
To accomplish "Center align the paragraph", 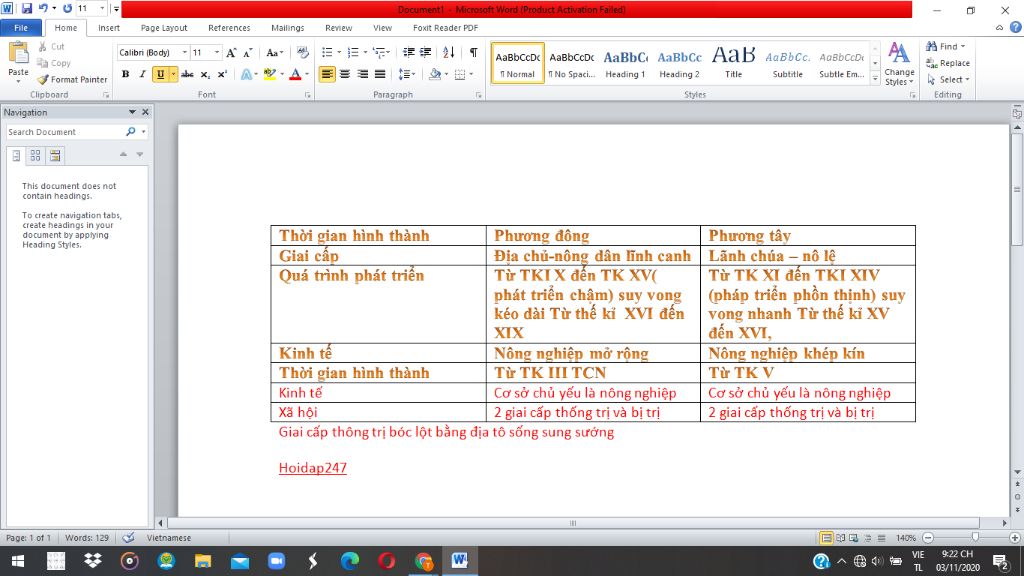I will coord(345,74).
